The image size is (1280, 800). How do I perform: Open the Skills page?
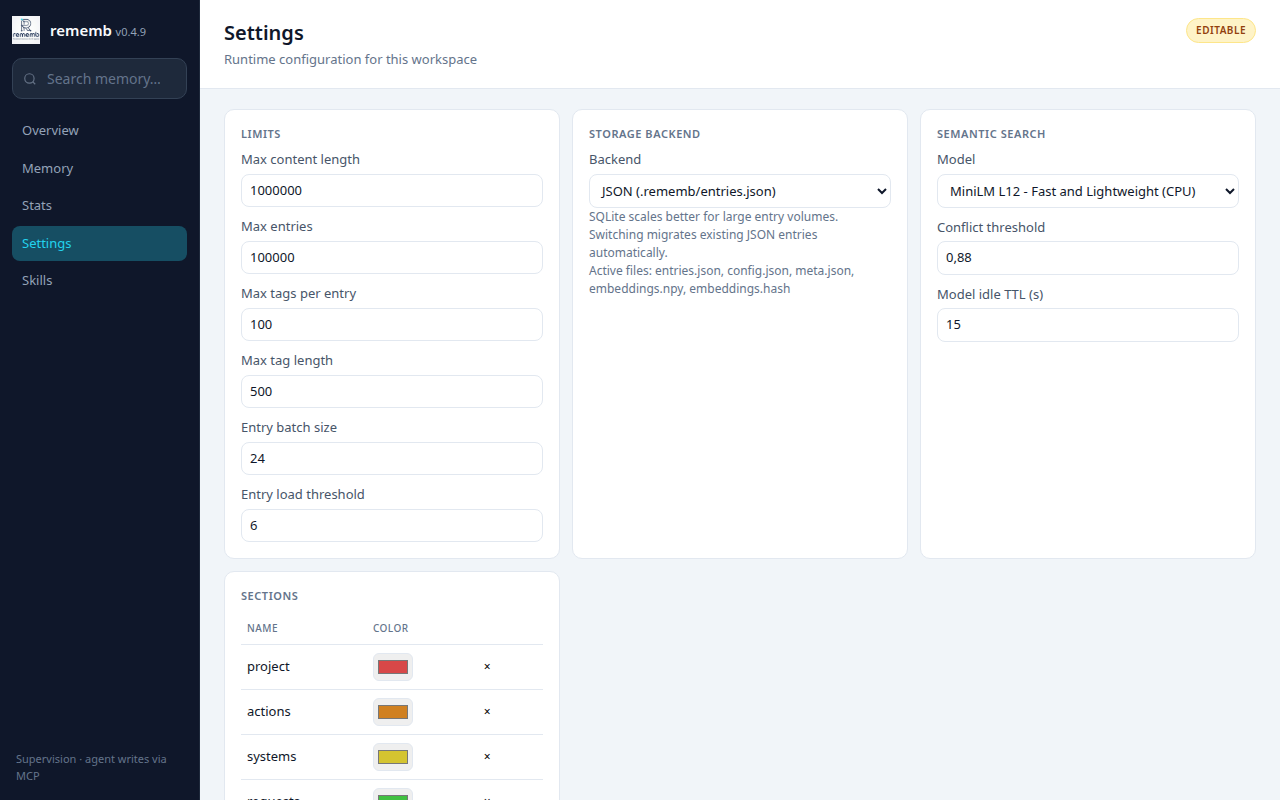pyautogui.click(x=99, y=280)
